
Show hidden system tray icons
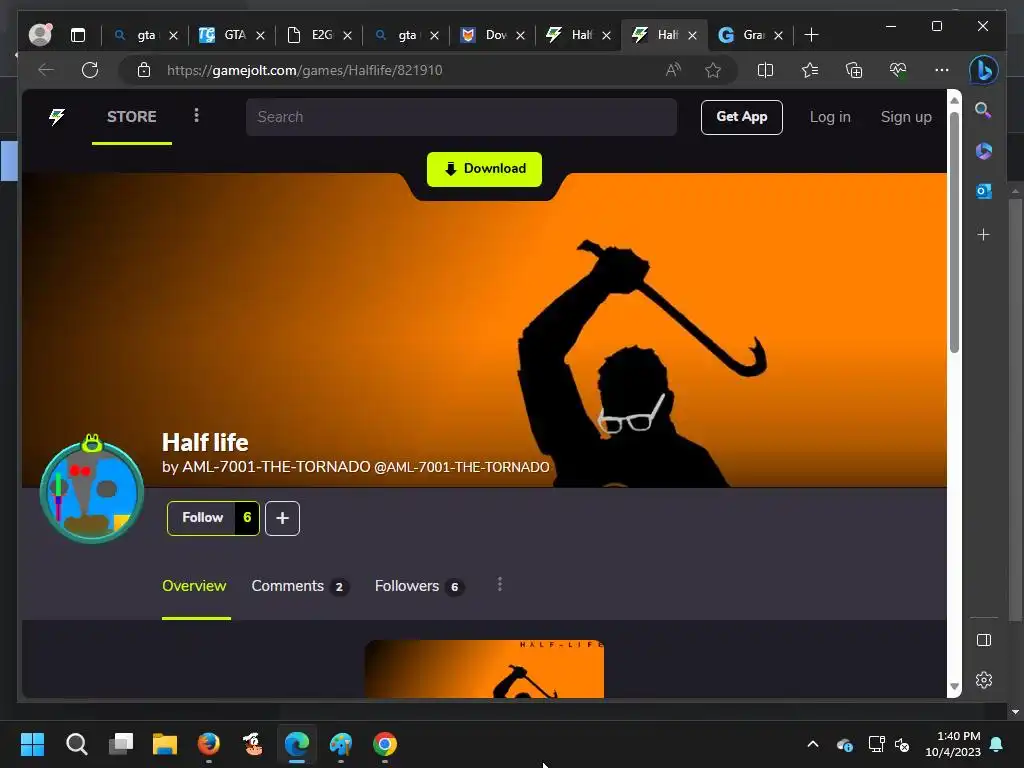[x=813, y=744]
